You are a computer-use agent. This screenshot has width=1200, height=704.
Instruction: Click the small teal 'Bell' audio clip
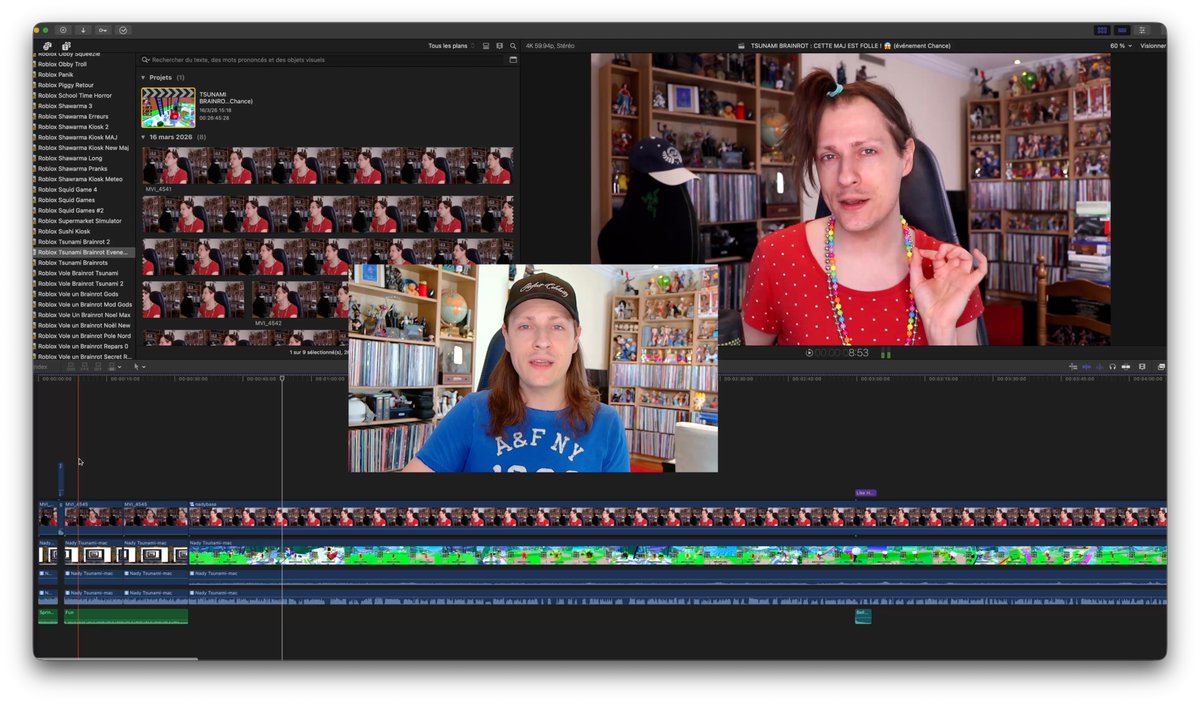point(863,616)
